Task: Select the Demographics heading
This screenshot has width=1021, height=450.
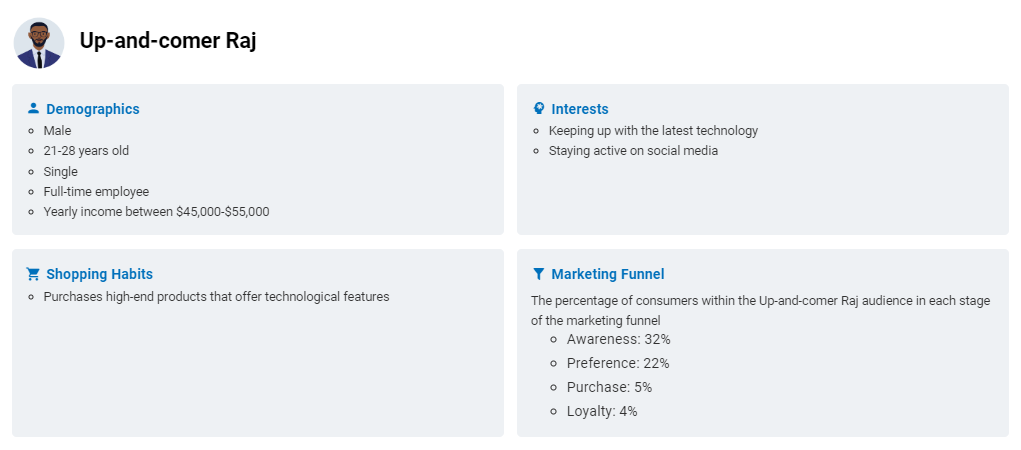Action: (x=92, y=109)
